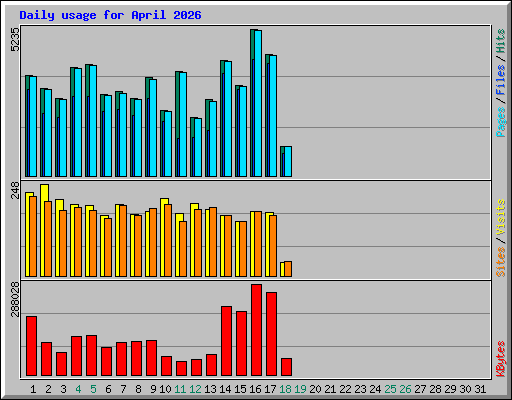
Task: Select day 6 on the x-axis
Action: 108,389
